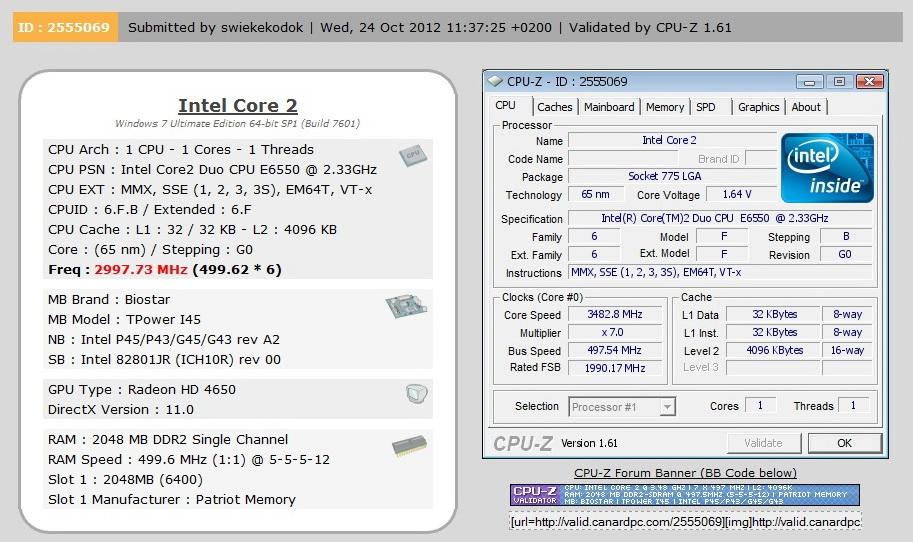Click the Instructions MMX, SSE field
Image resolution: width=913 pixels, height=542 pixels.
pyautogui.click(x=720, y=272)
